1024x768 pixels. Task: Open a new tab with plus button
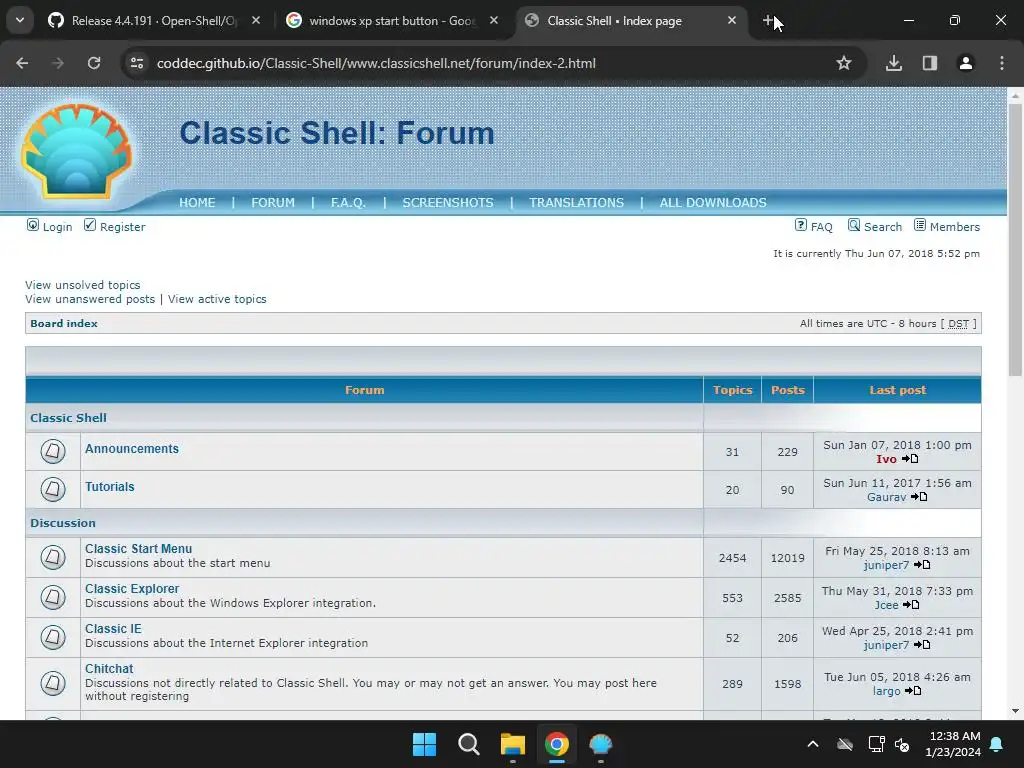coord(768,21)
